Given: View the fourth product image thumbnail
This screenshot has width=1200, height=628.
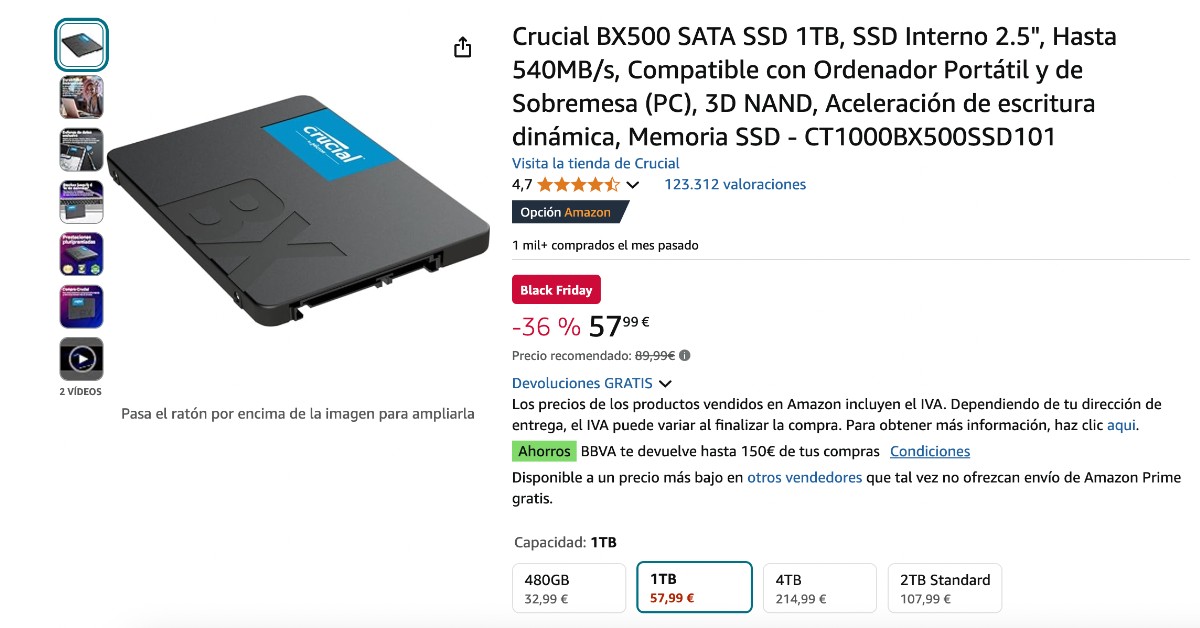Looking at the screenshot, I should 81,201.
